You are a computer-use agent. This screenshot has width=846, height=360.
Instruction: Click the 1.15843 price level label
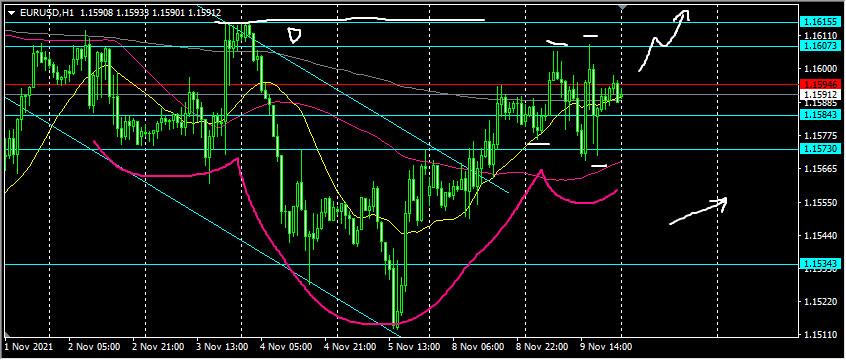820,114
